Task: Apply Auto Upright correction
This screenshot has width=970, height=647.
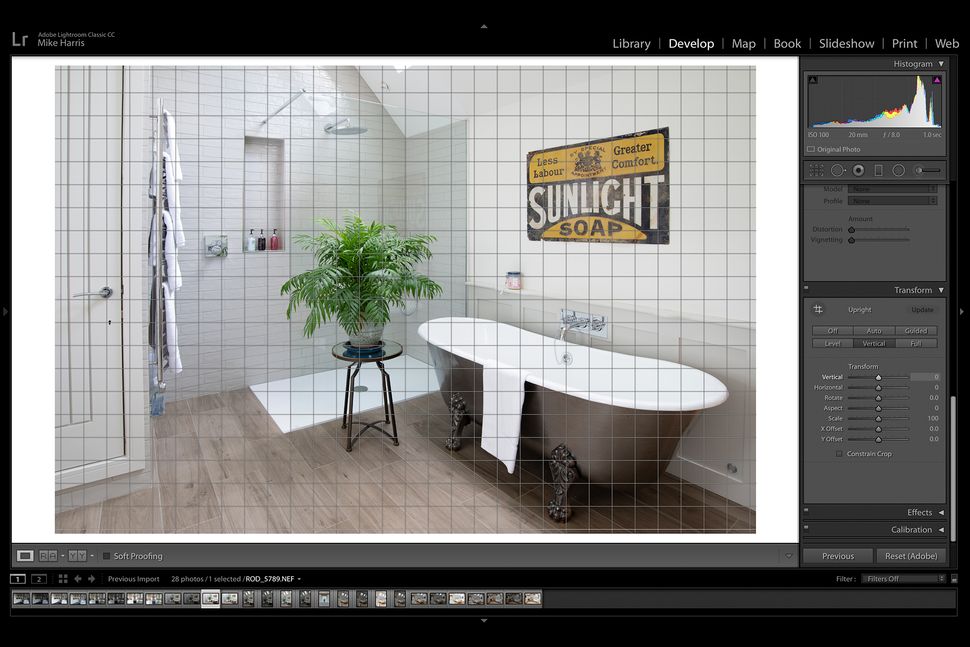Action: (873, 330)
